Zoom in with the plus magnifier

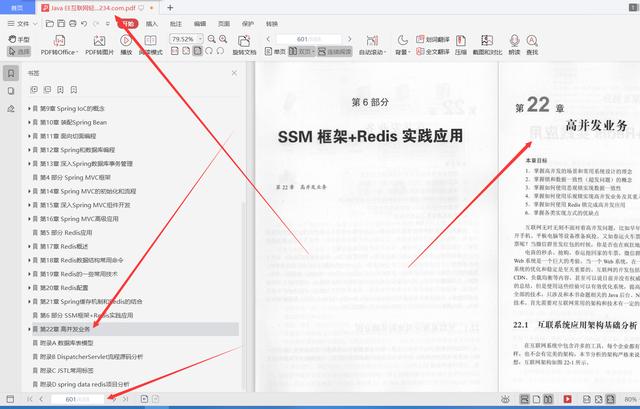[x=223, y=39]
